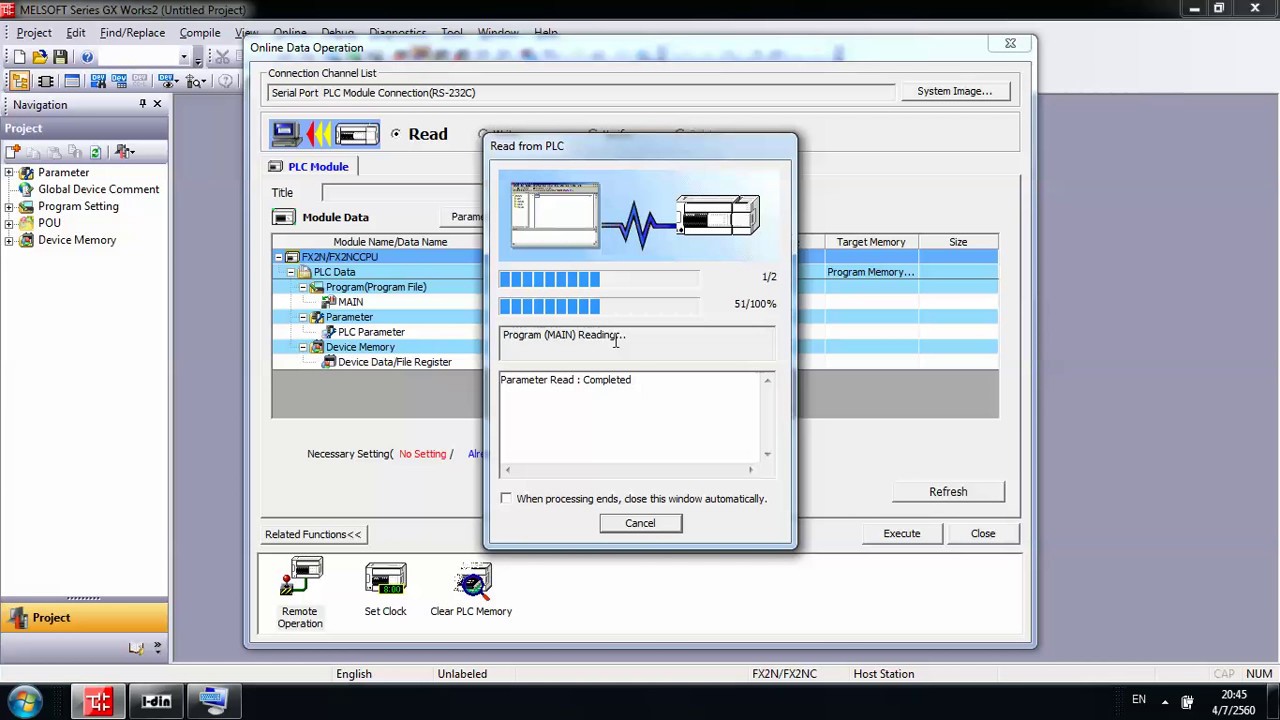The width and height of the screenshot is (1280, 720).
Task: Expand Device Memory in Navigation tree
Action: pyautogui.click(x=9, y=241)
